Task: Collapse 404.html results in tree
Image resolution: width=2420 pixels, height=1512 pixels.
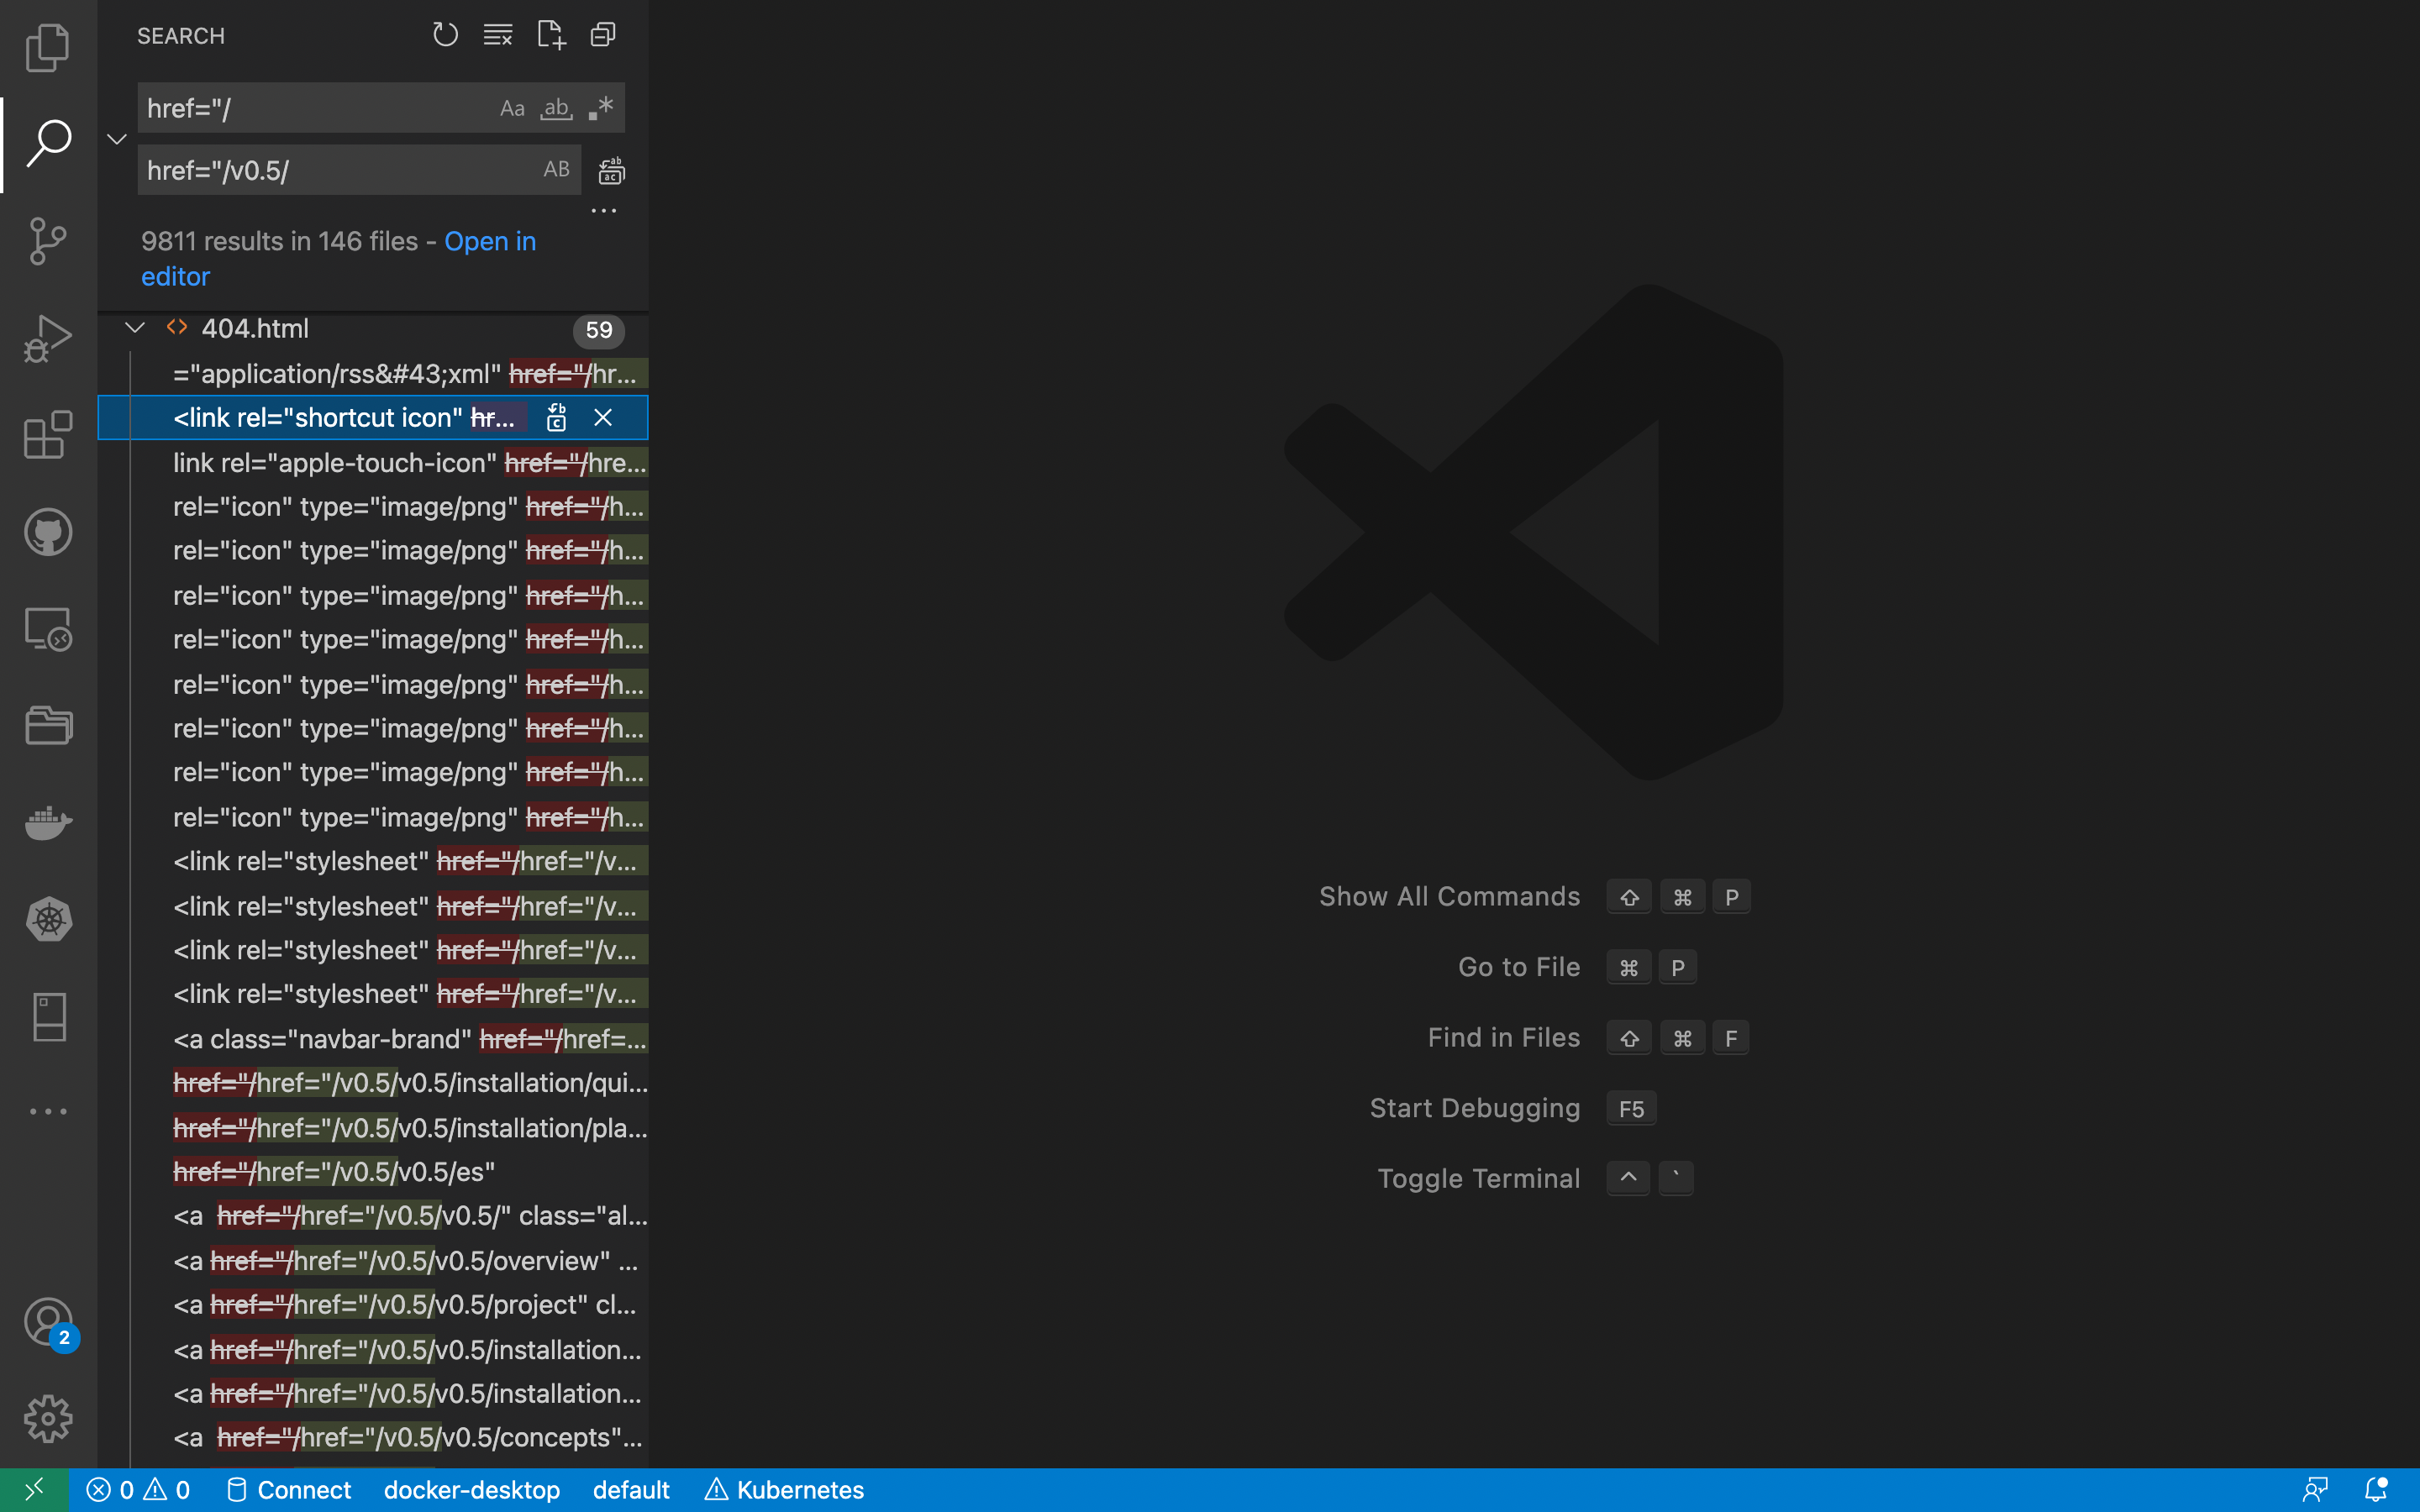Action: 135,328
